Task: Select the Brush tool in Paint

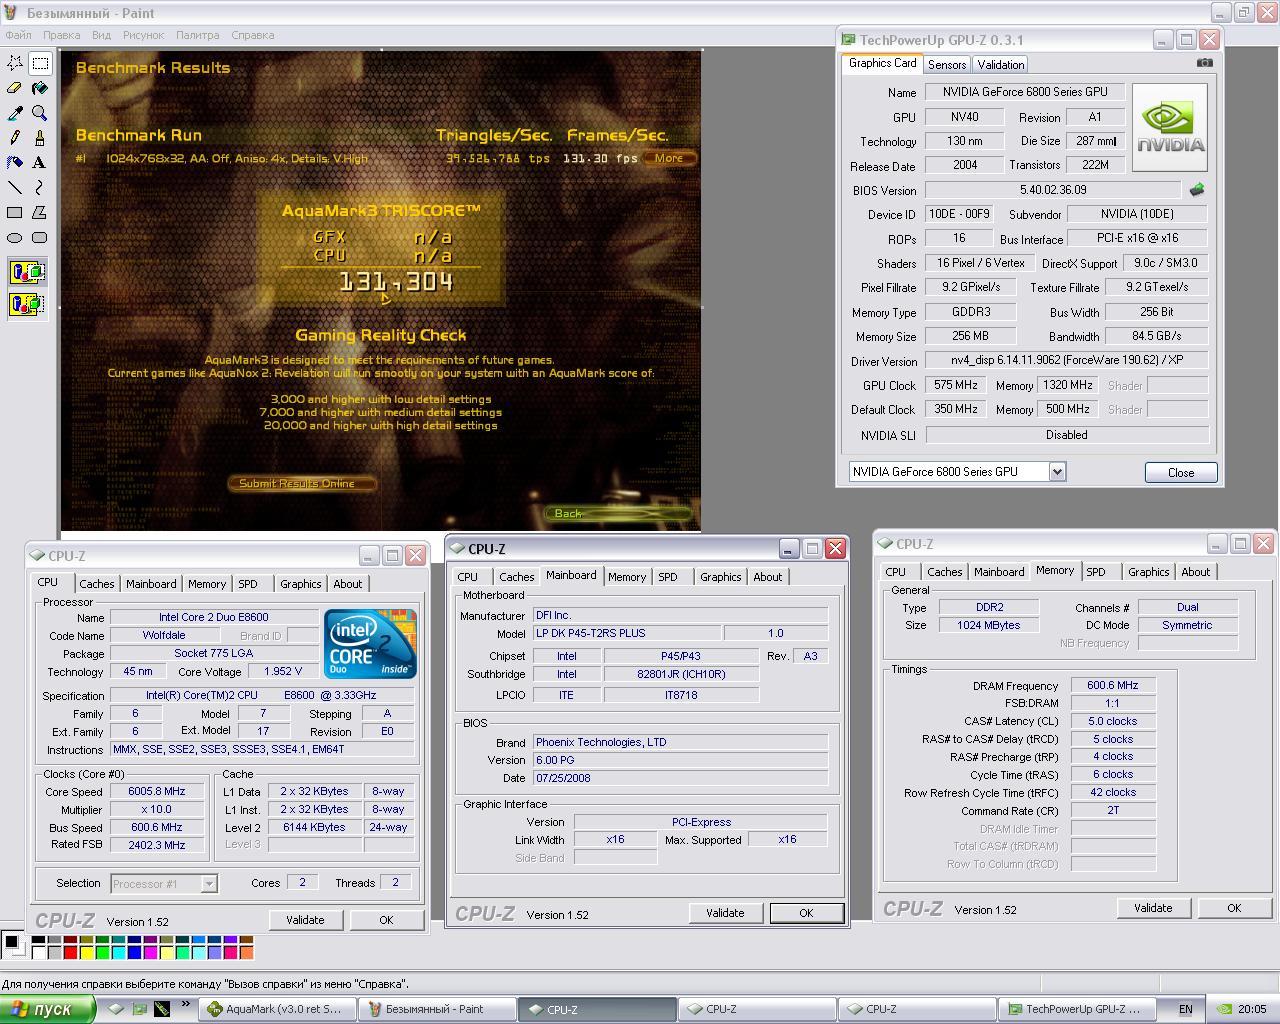Action: (40, 138)
